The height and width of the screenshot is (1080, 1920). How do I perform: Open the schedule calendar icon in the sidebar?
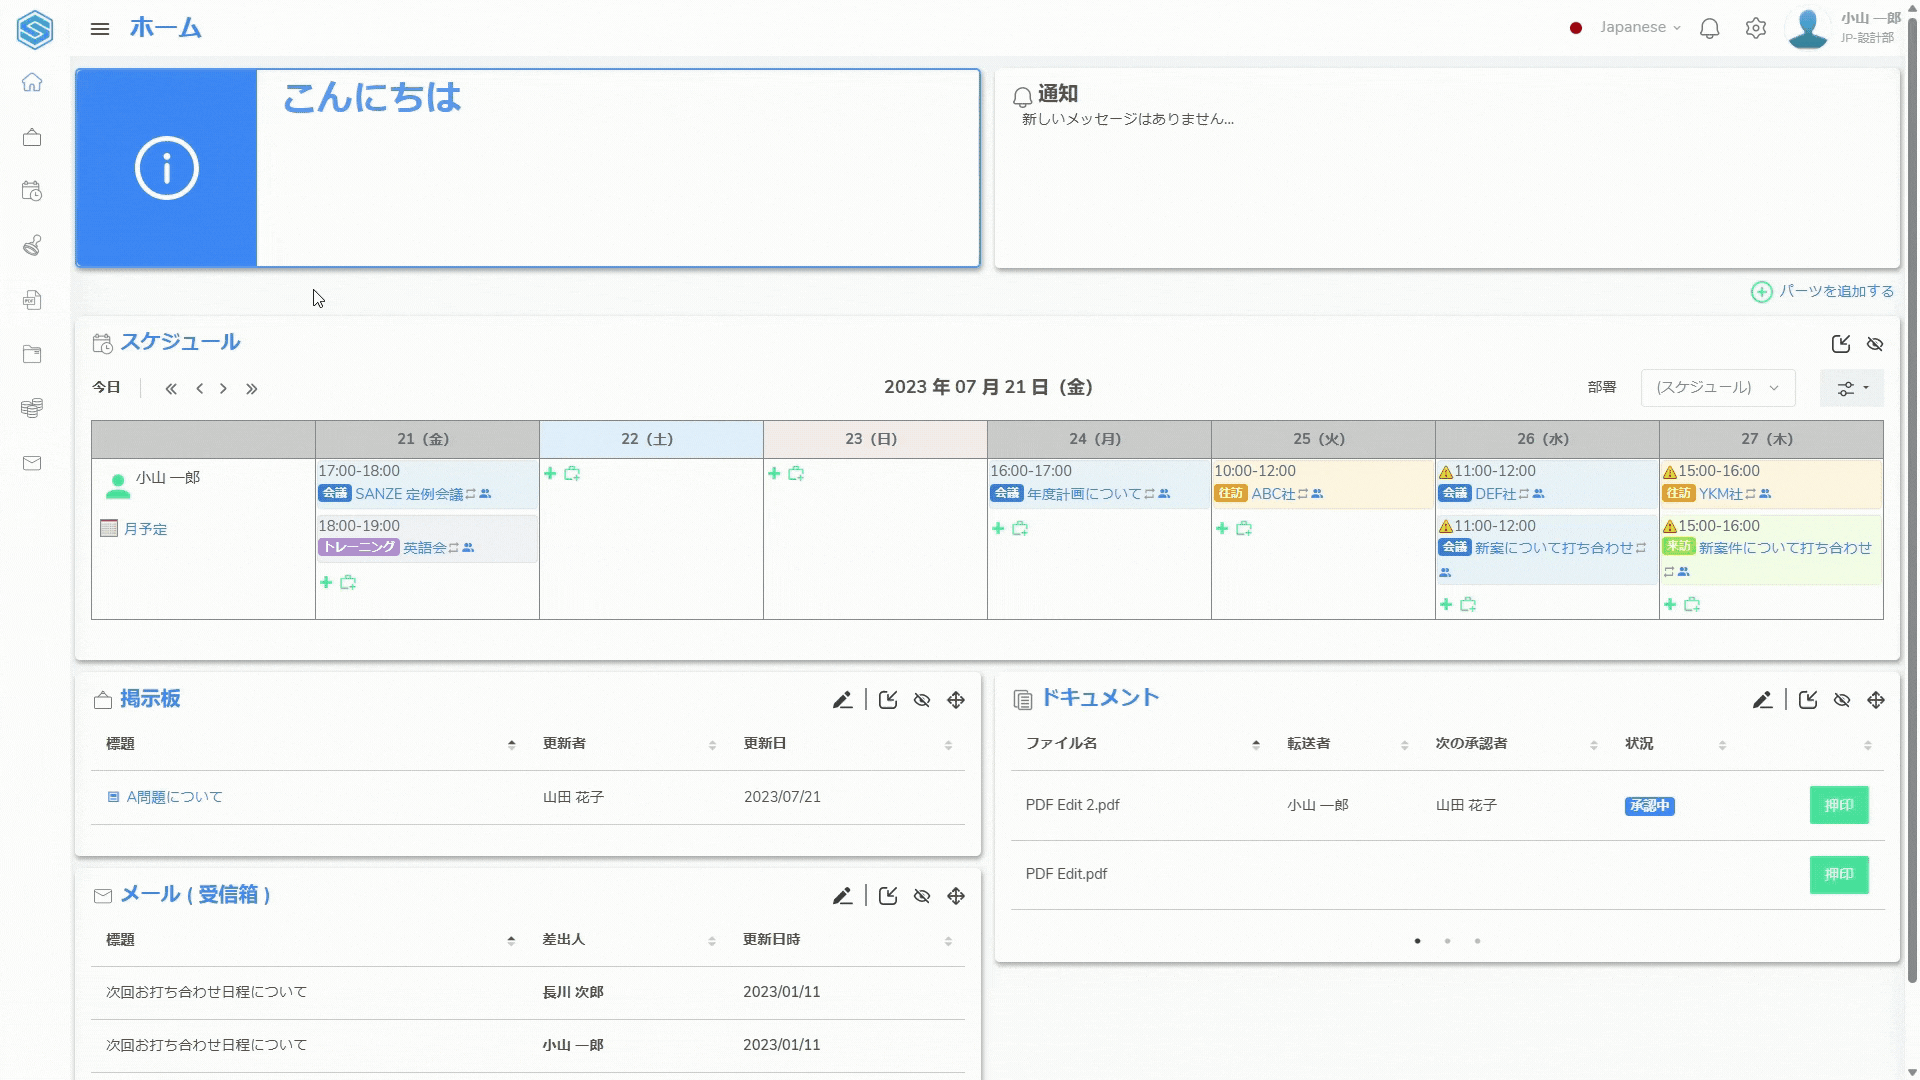[32, 191]
